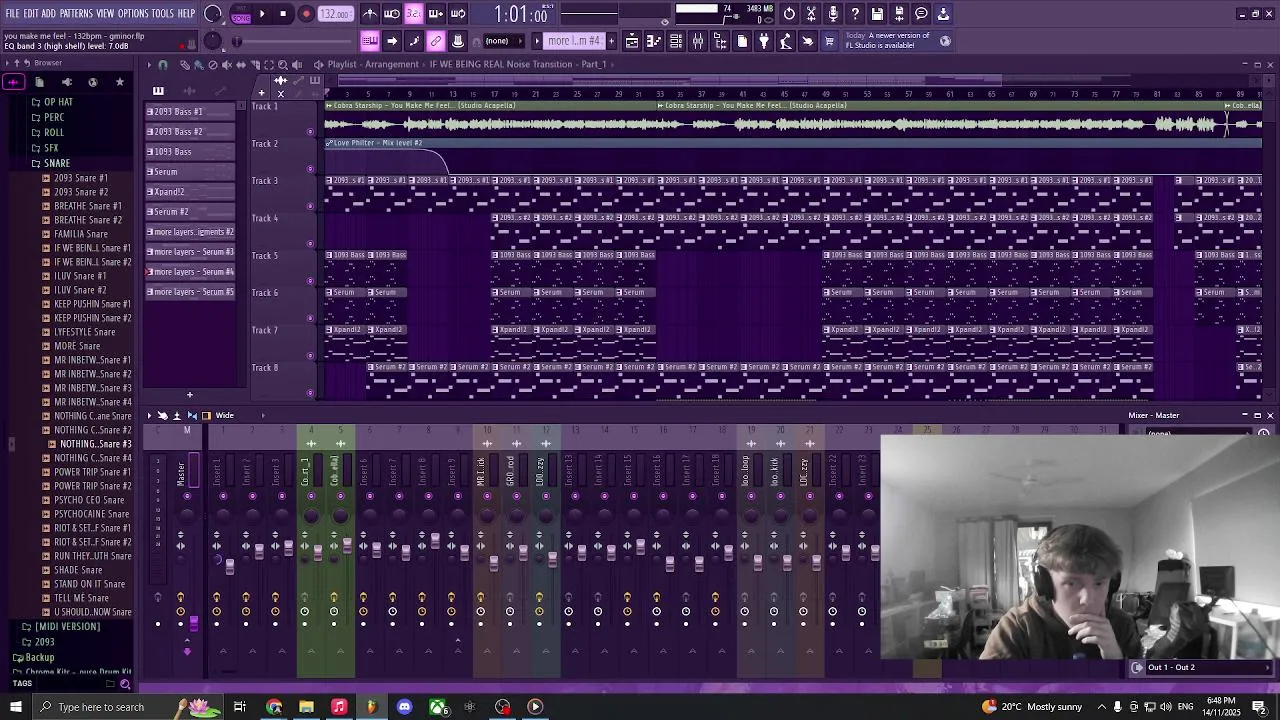The height and width of the screenshot is (720, 1280).
Task: Click the 132.000 tempo field
Action: (335, 14)
